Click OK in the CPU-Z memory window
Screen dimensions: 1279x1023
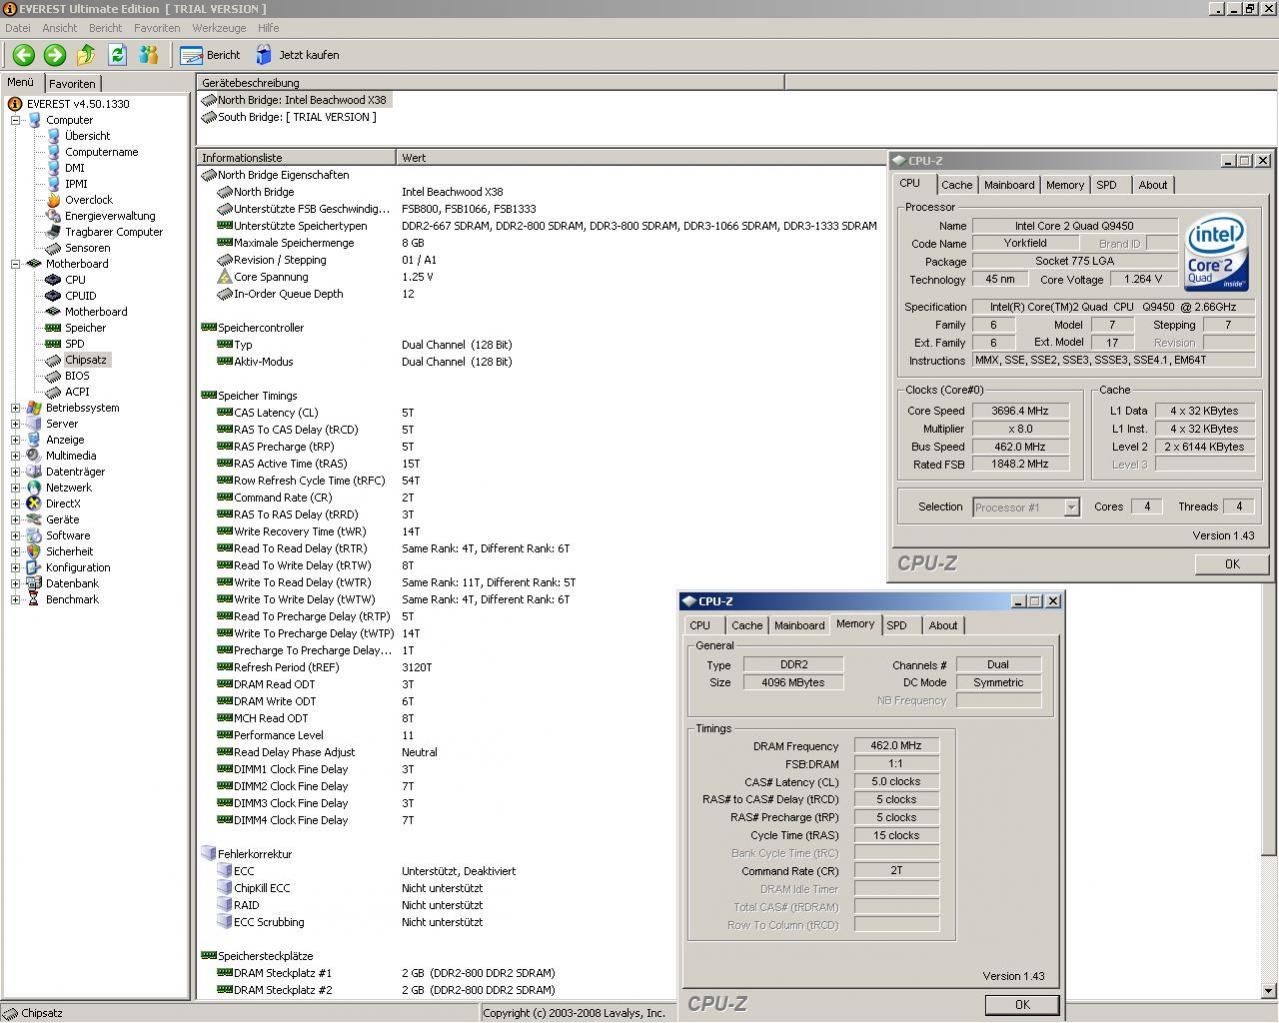click(1021, 1004)
